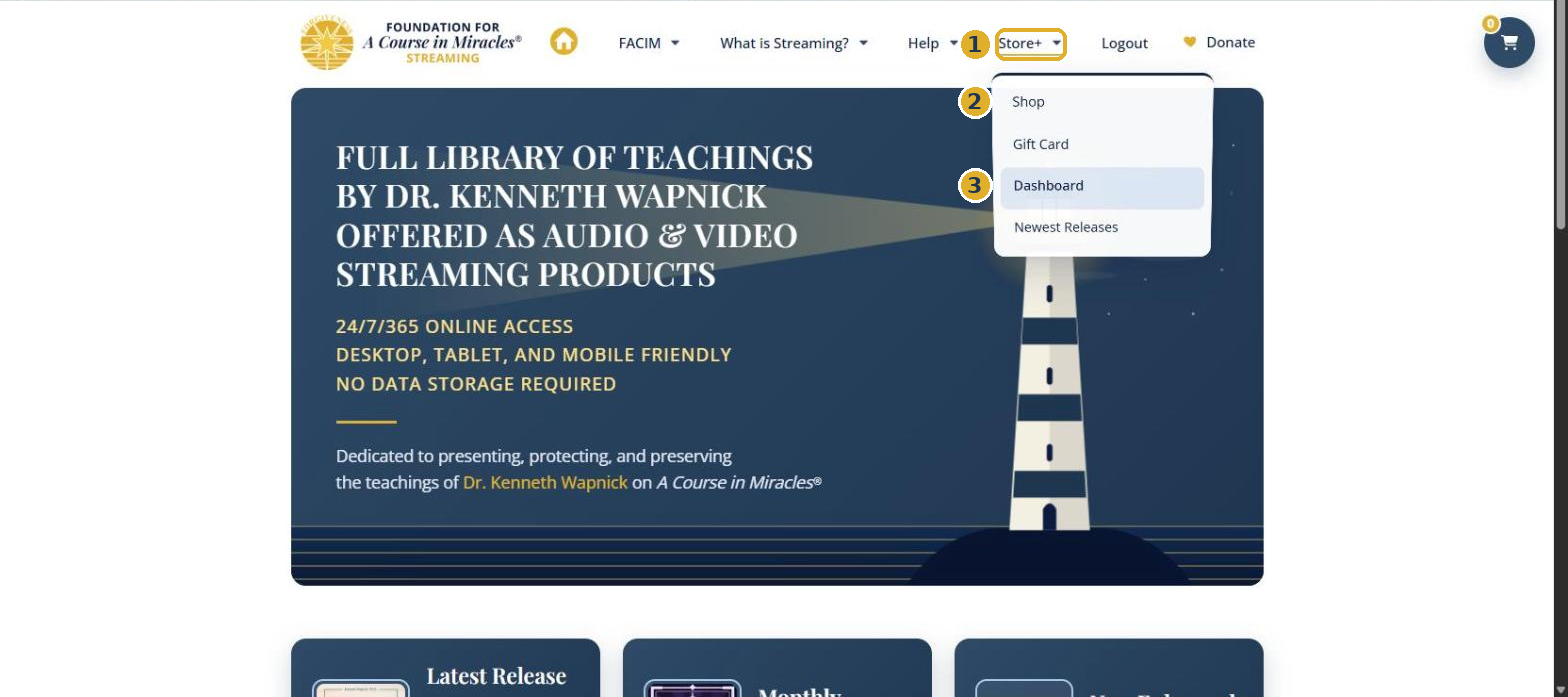Open the shopping cart
1568x697 pixels.
pos(1509,42)
